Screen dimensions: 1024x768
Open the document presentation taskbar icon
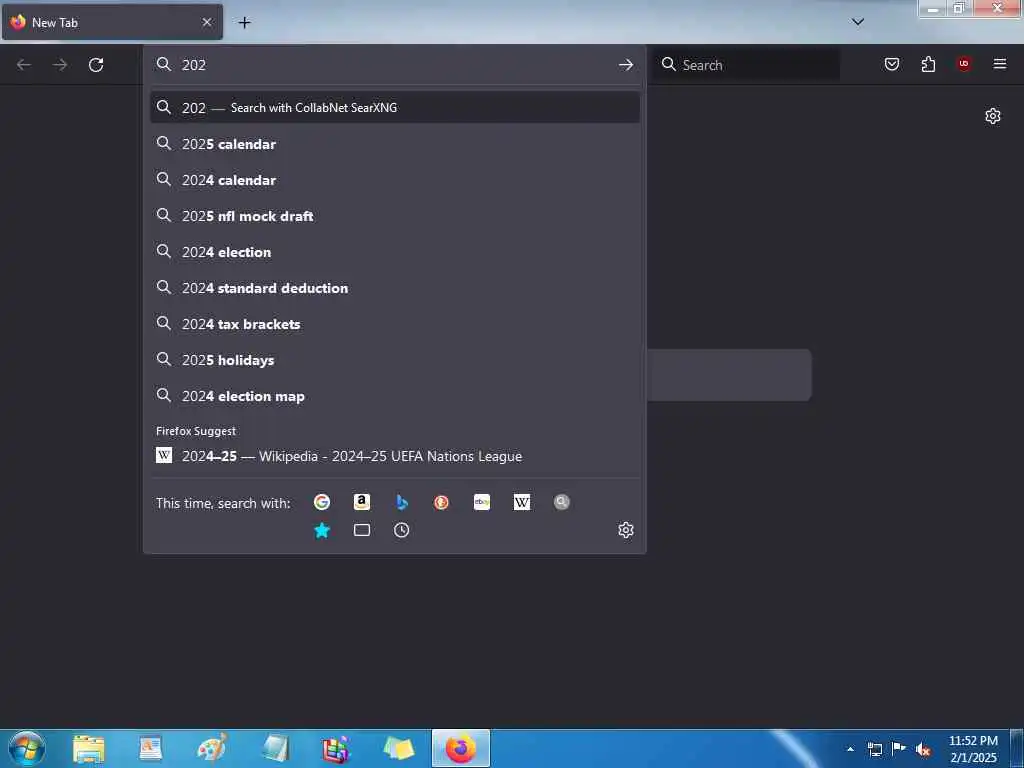(150, 749)
